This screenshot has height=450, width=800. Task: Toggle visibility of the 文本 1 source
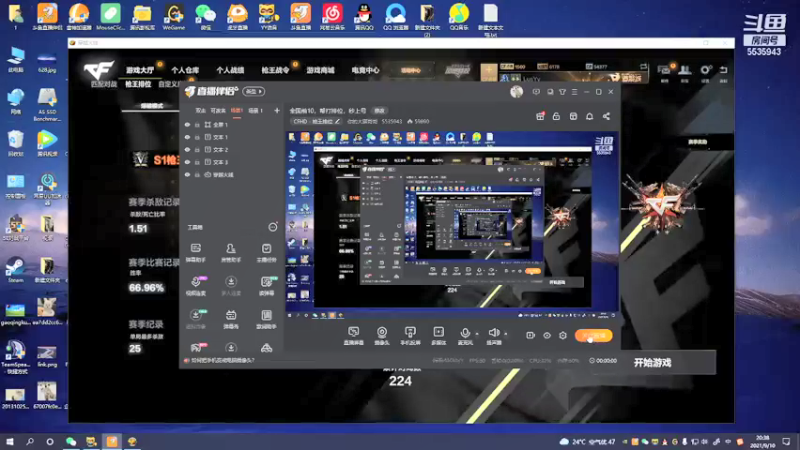pyautogui.click(x=187, y=137)
